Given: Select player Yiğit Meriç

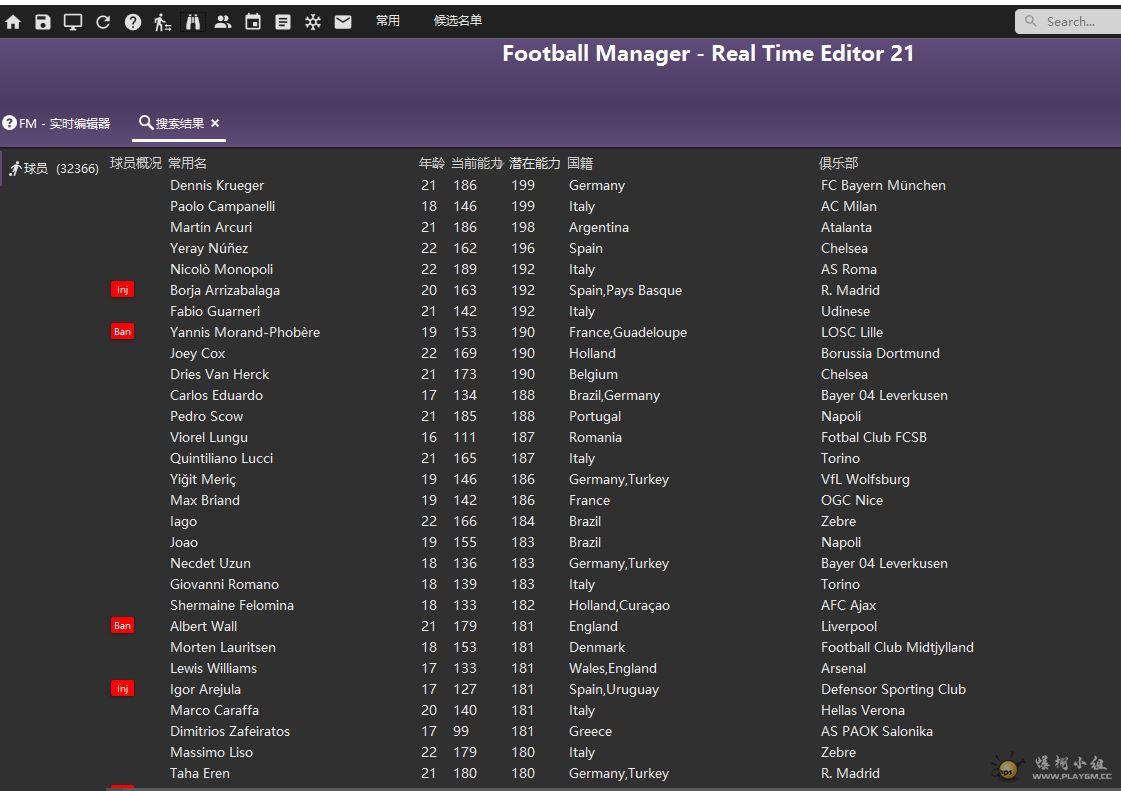Looking at the screenshot, I should [x=202, y=479].
